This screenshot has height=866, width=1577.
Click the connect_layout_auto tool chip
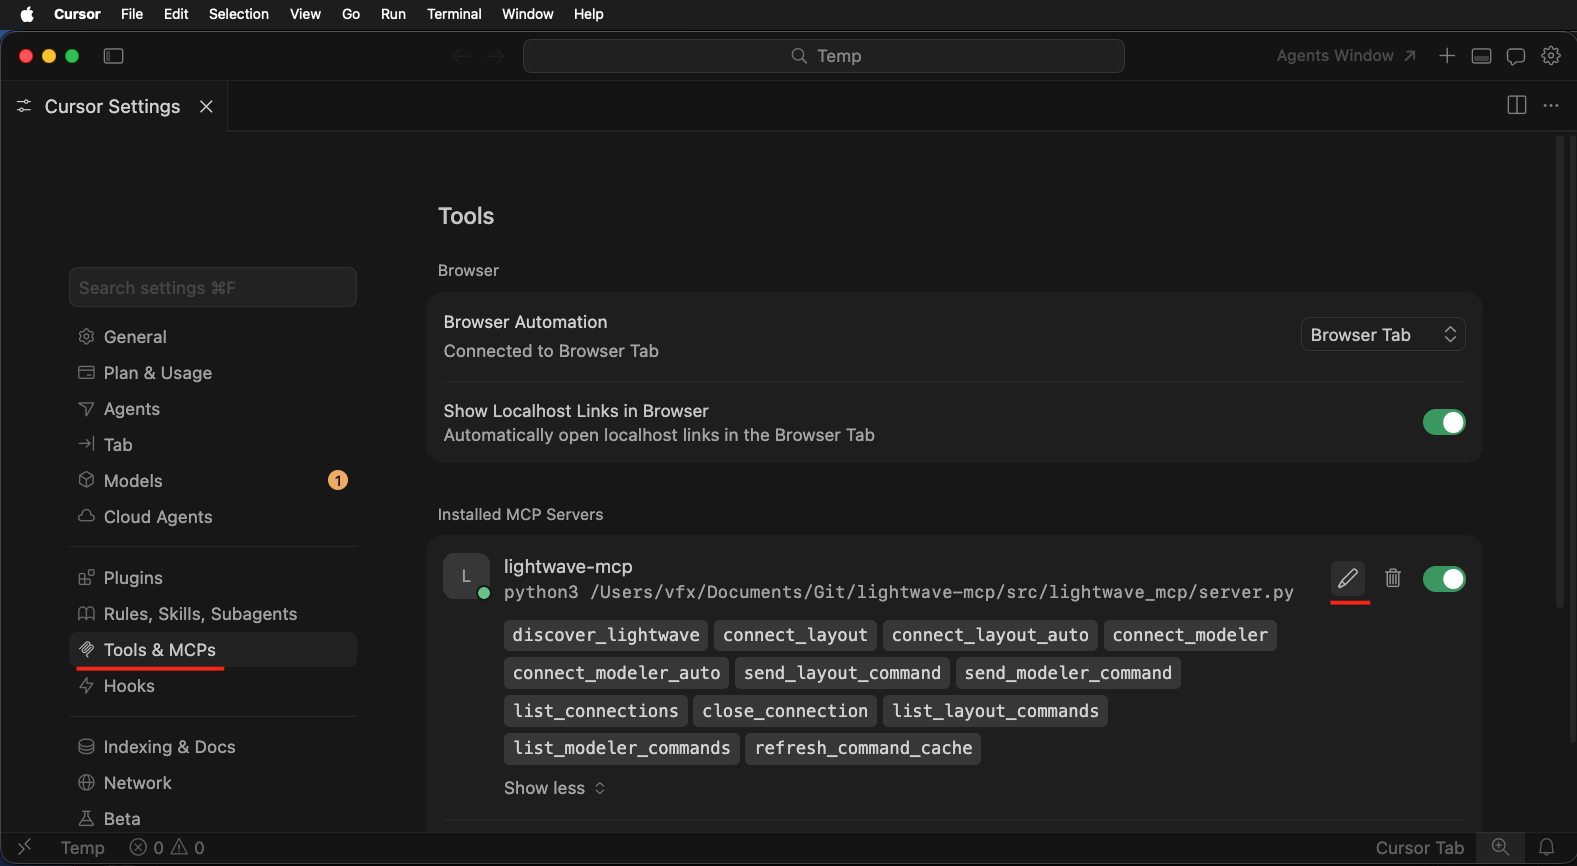click(990, 635)
